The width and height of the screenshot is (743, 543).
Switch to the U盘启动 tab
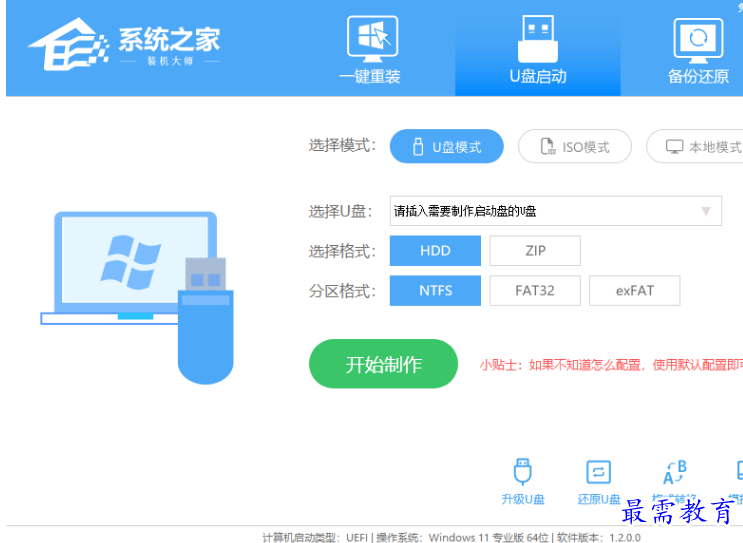click(538, 50)
